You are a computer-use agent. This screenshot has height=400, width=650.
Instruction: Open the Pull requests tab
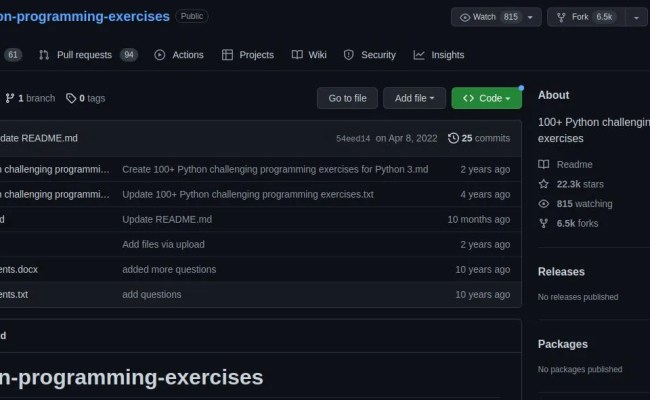coord(88,55)
